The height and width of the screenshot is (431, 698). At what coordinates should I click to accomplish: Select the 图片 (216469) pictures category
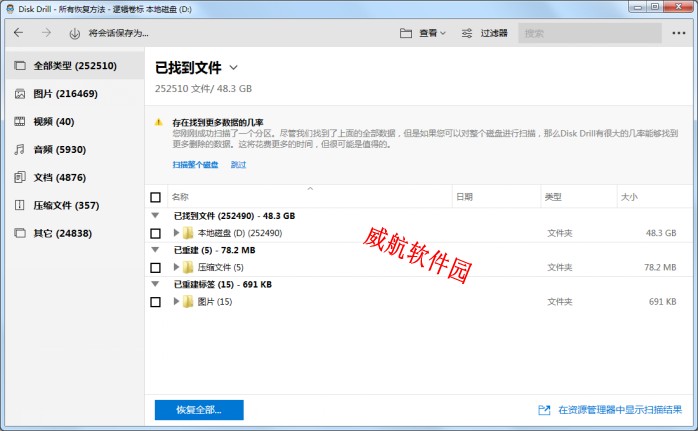[65, 94]
